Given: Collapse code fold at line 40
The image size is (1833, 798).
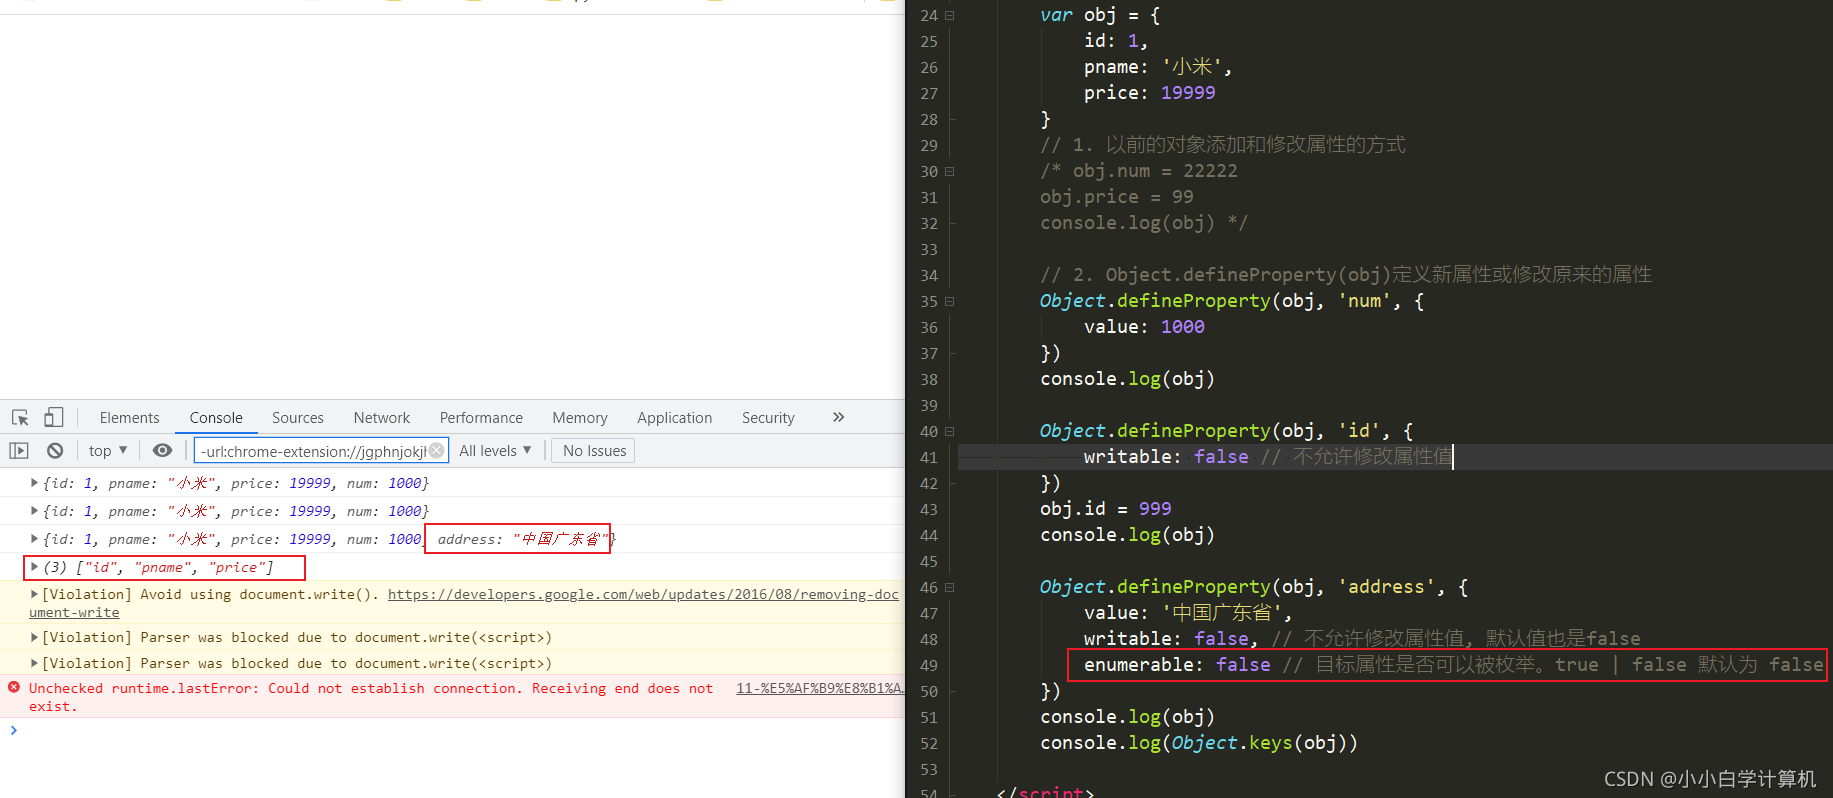Looking at the screenshot, I should [x=950, y=431].
